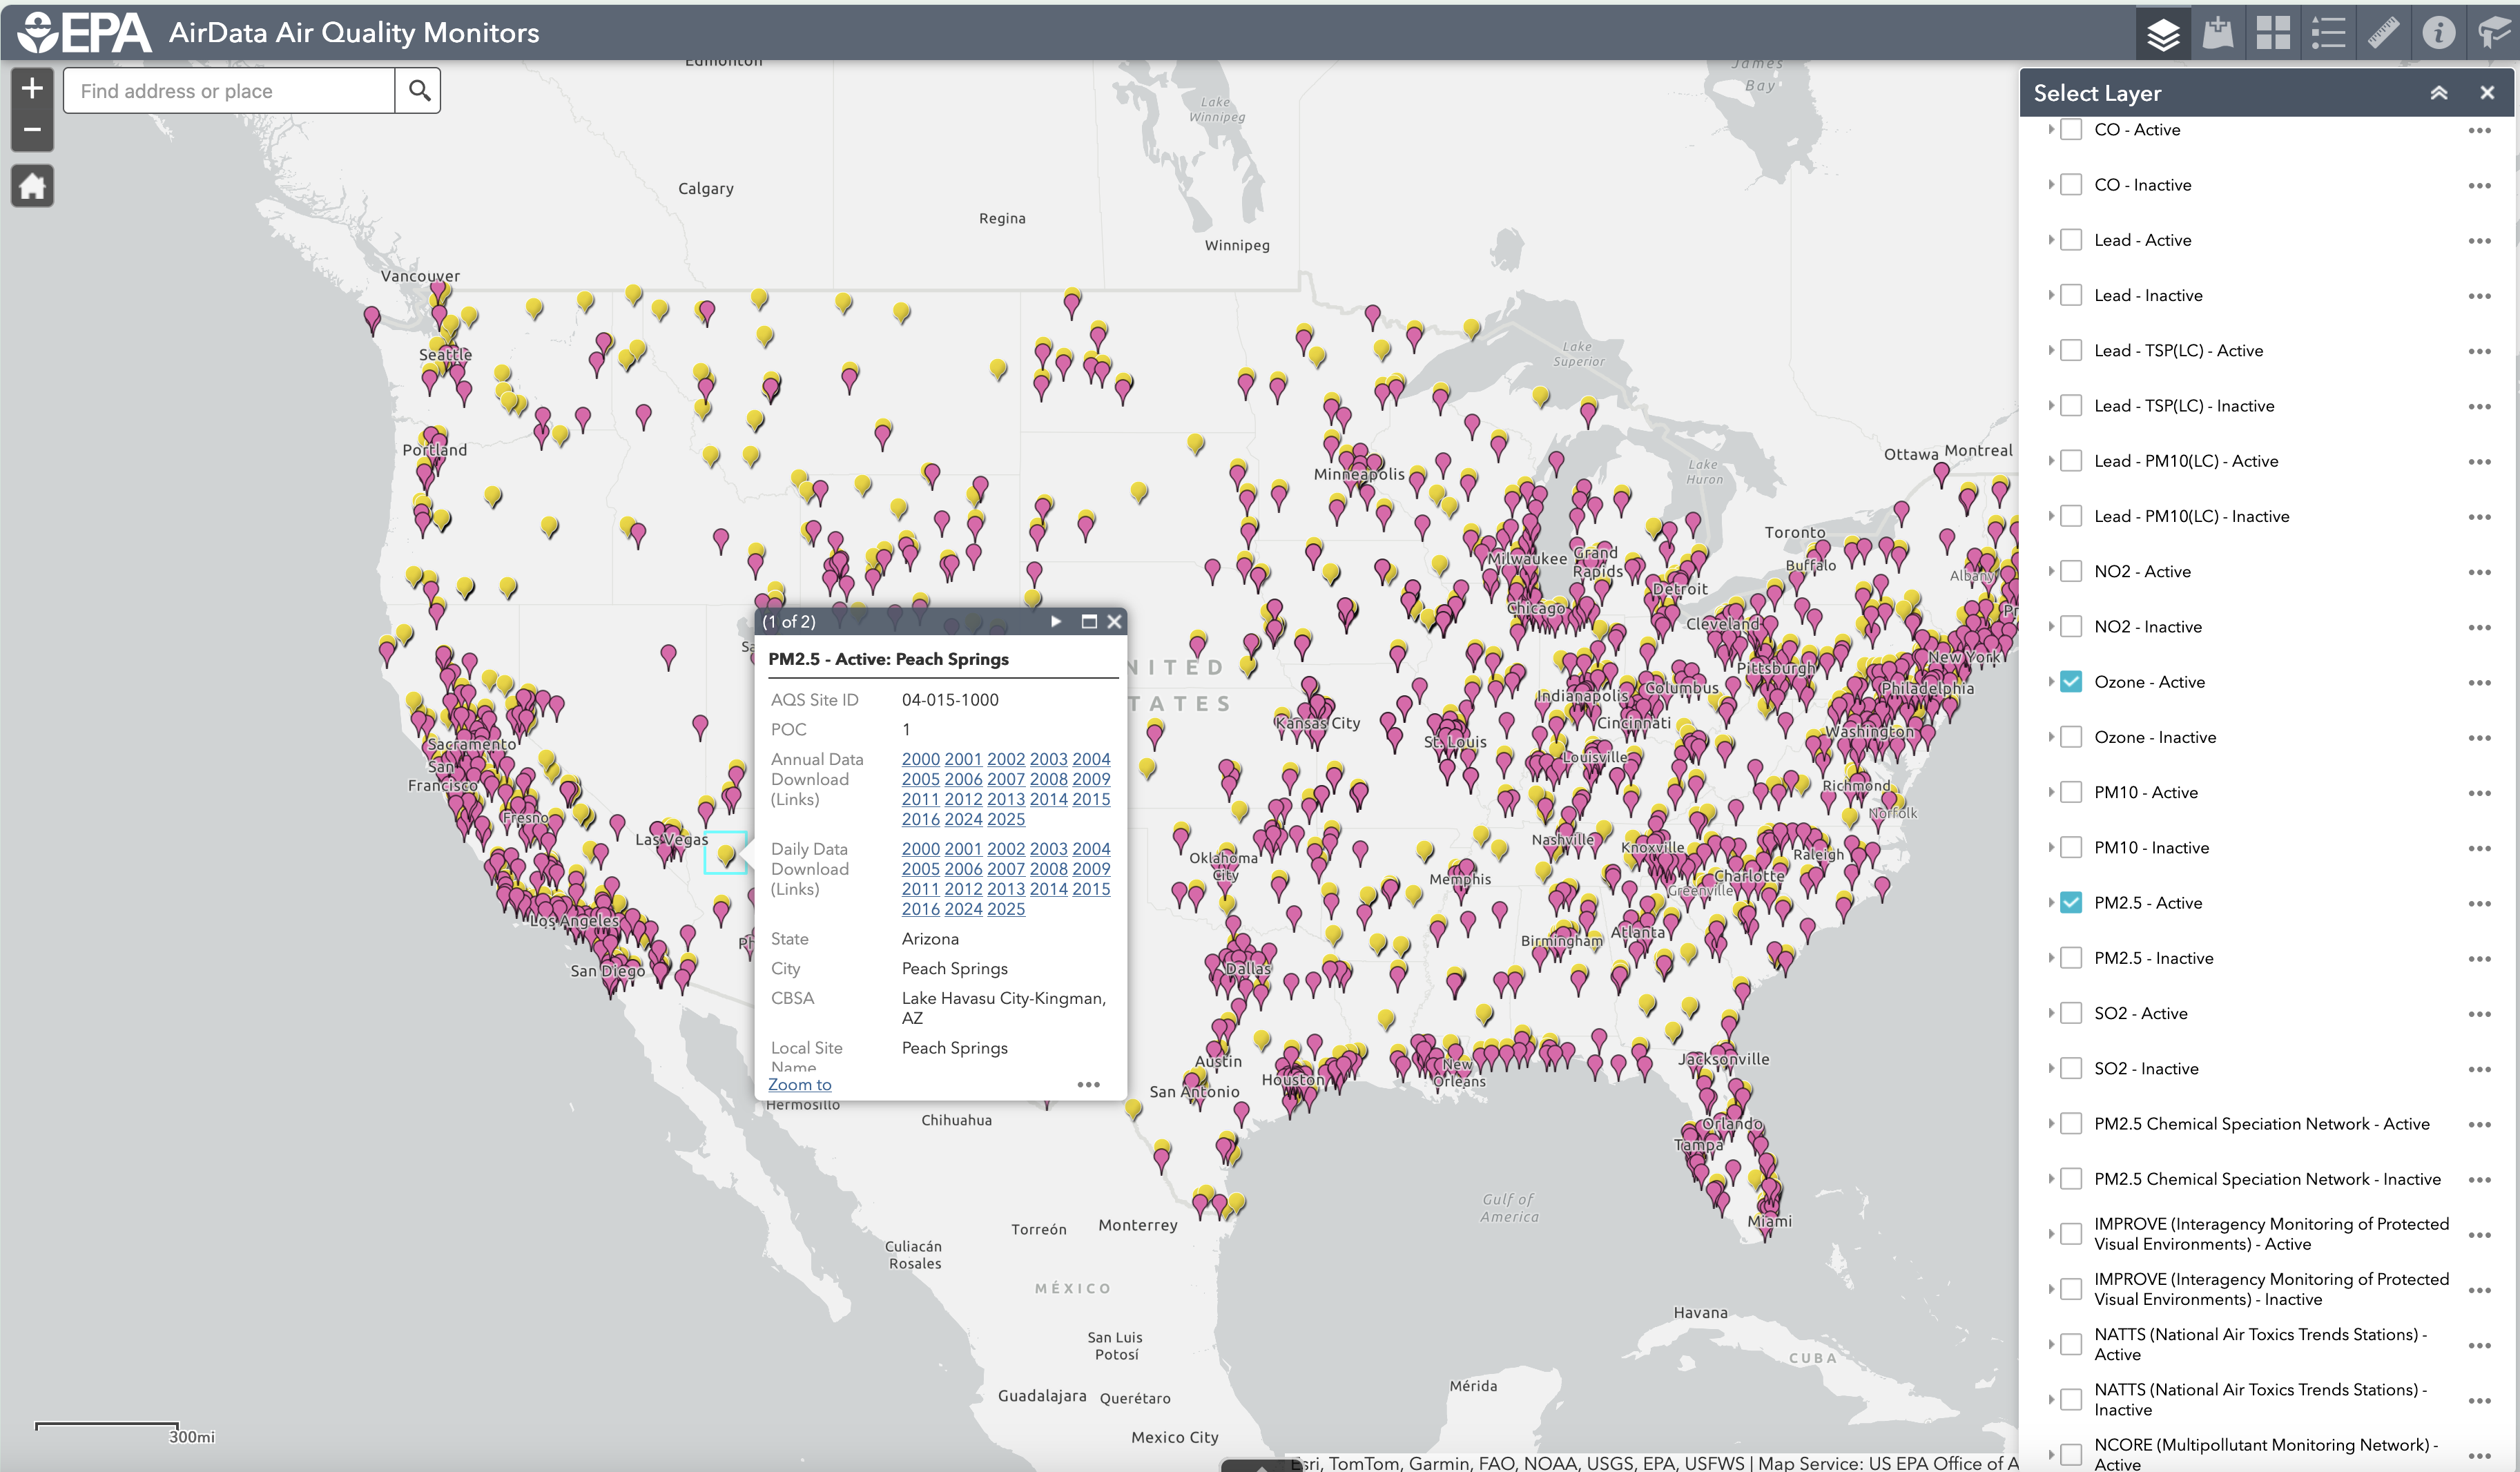Close the Select Layer panel

[x=2487, y=93]
